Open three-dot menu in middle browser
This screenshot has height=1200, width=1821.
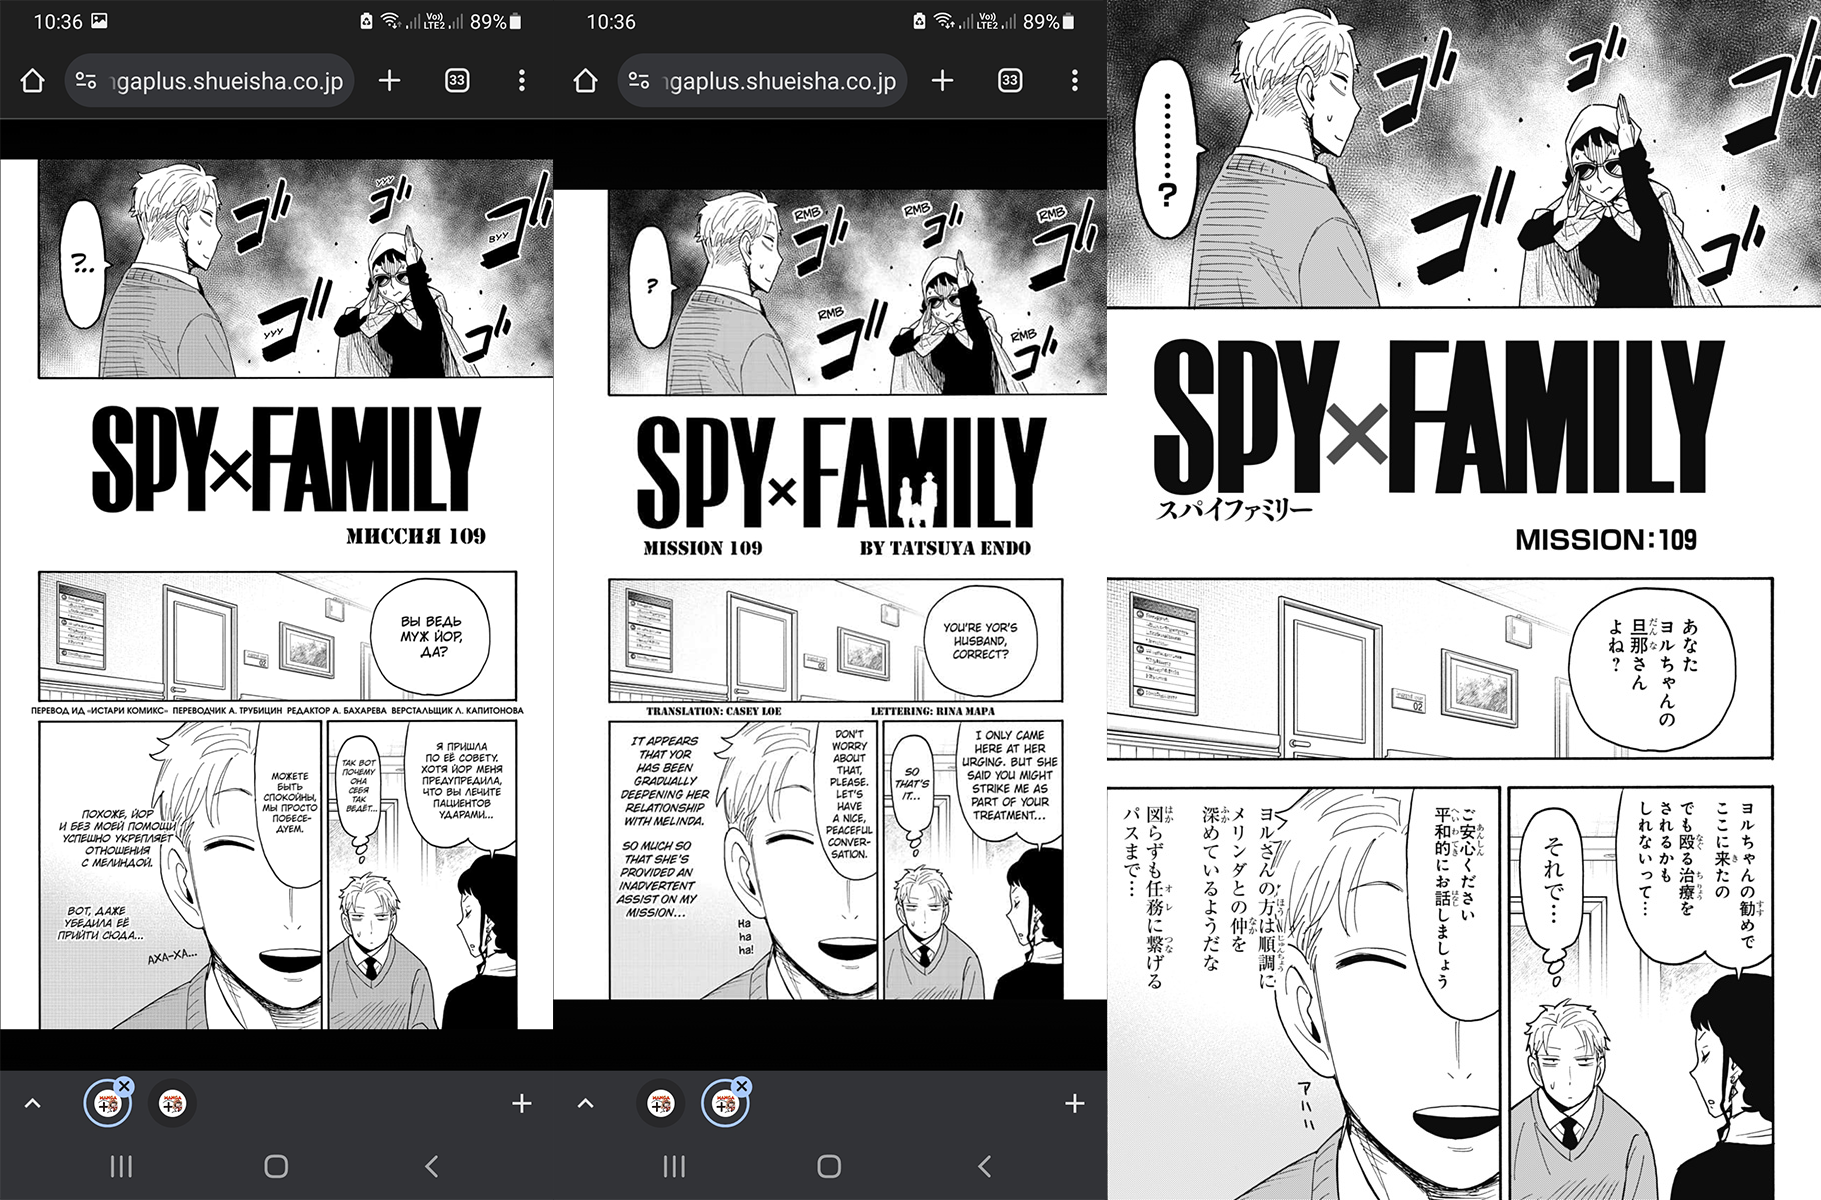click(x=1074, y=81)
